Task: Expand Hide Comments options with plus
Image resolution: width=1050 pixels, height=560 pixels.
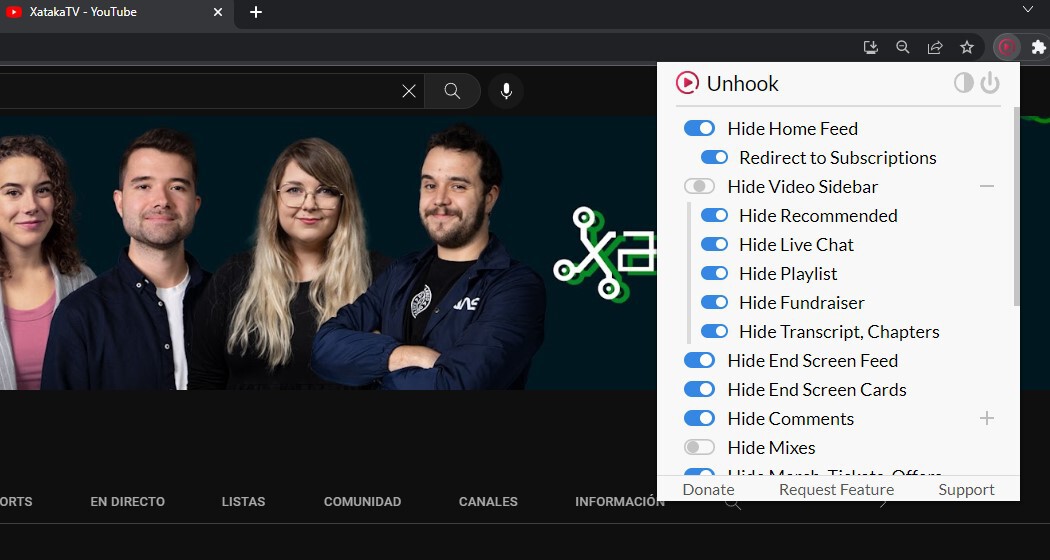Action: (986, 418)
